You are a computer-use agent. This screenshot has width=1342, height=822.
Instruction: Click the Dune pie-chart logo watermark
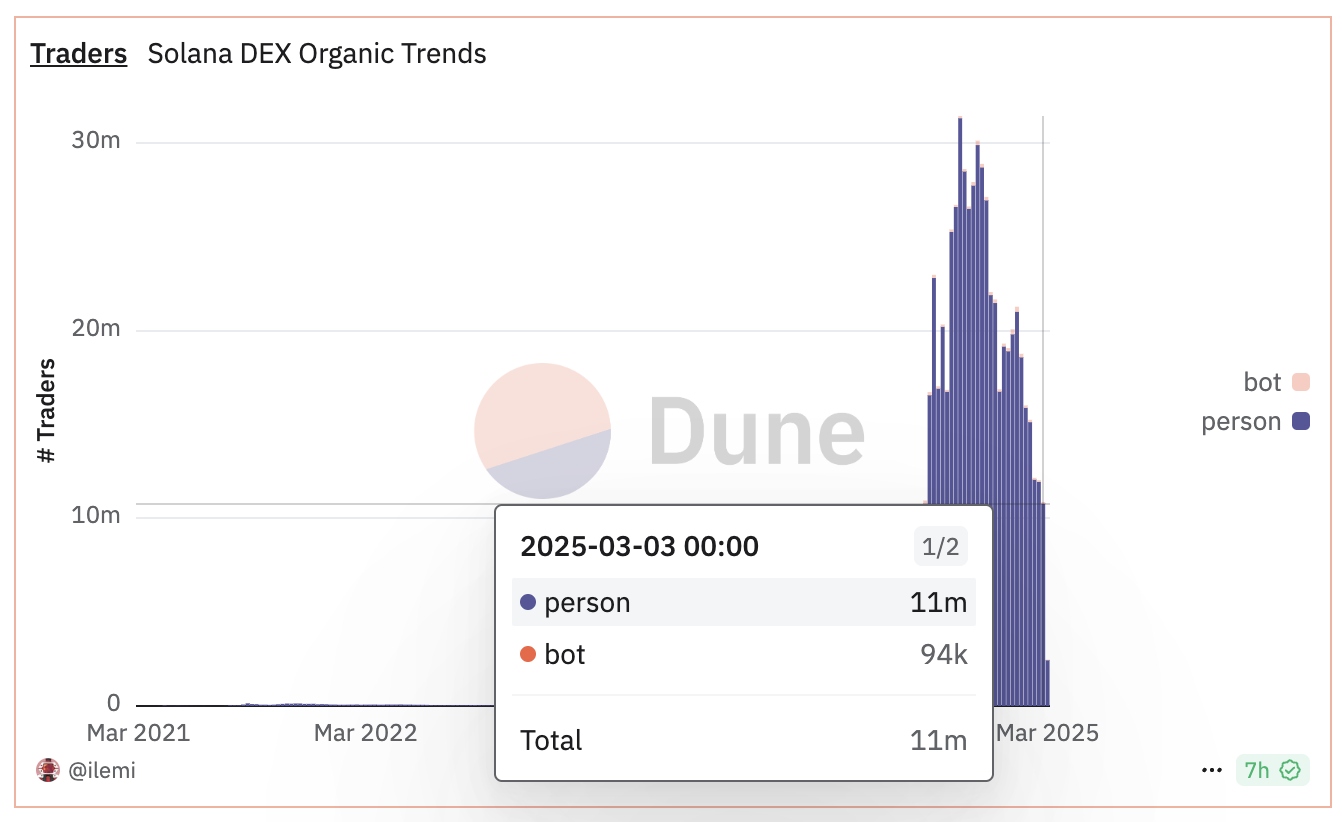(542, 431)
